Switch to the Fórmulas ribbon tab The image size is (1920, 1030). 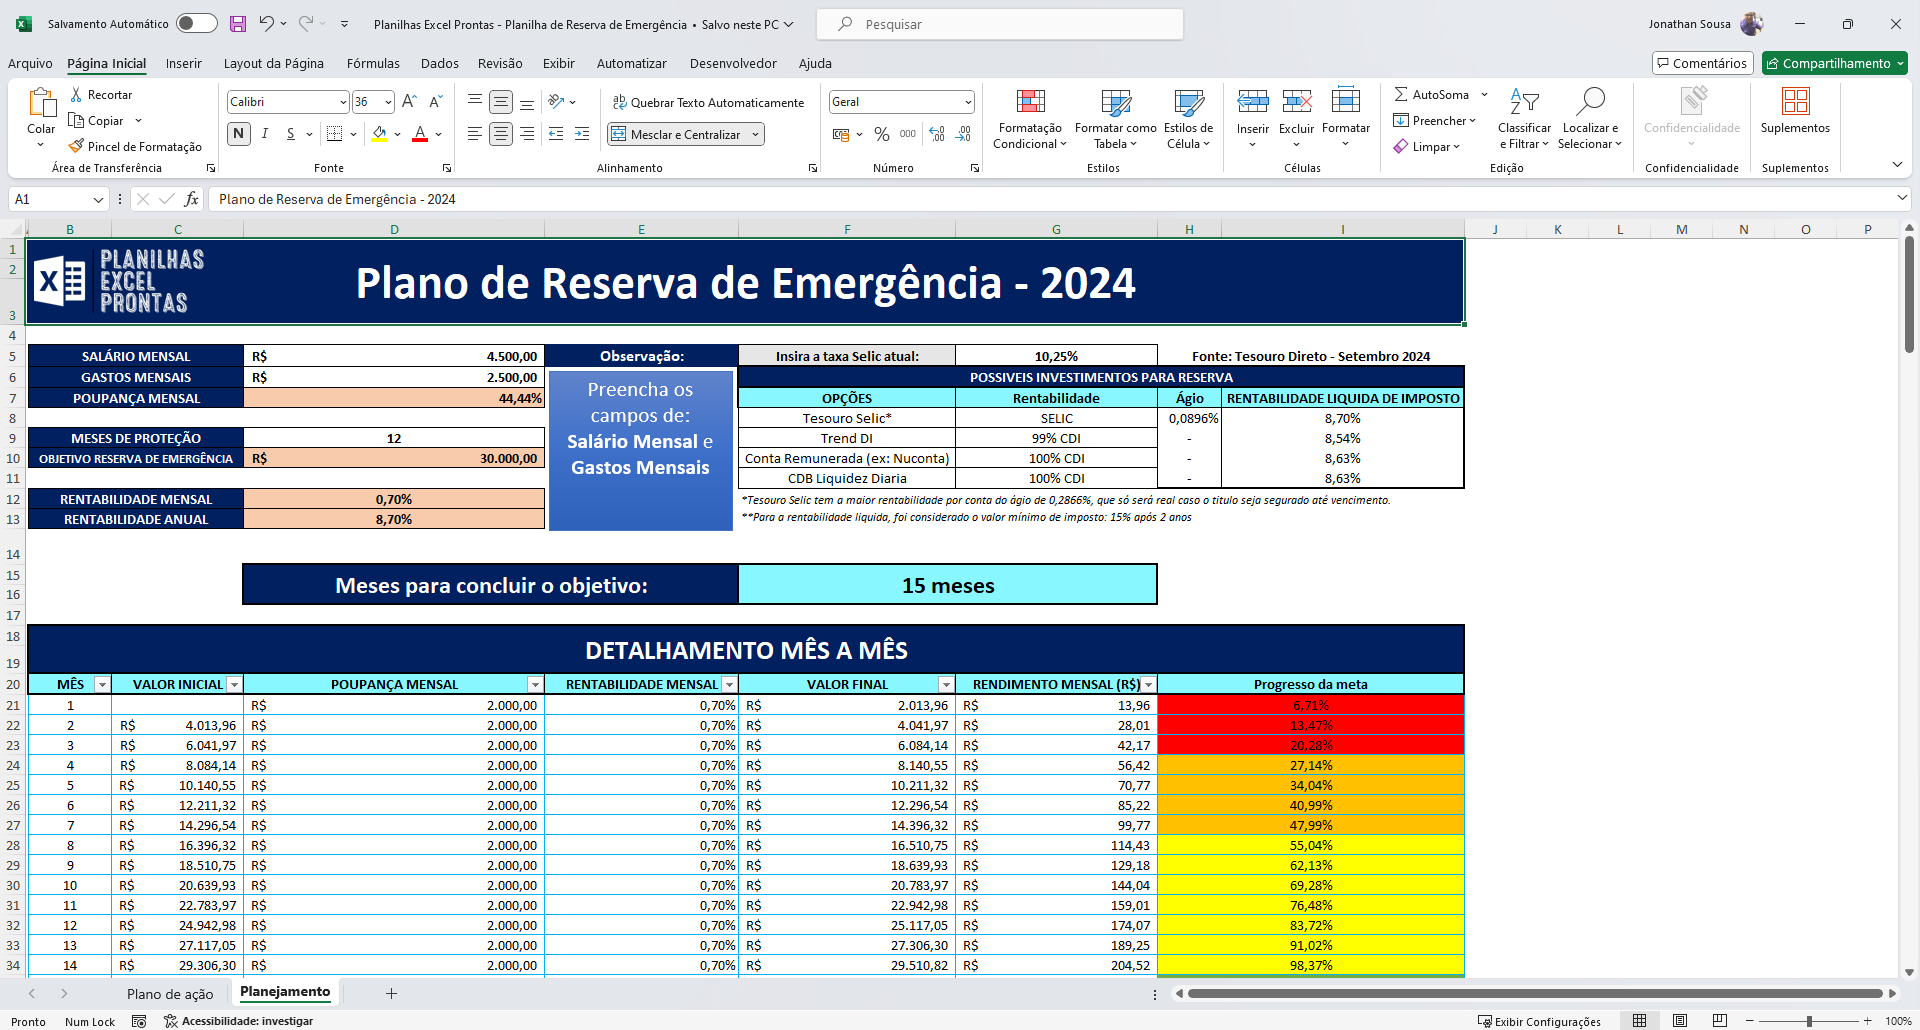(372, 63)
